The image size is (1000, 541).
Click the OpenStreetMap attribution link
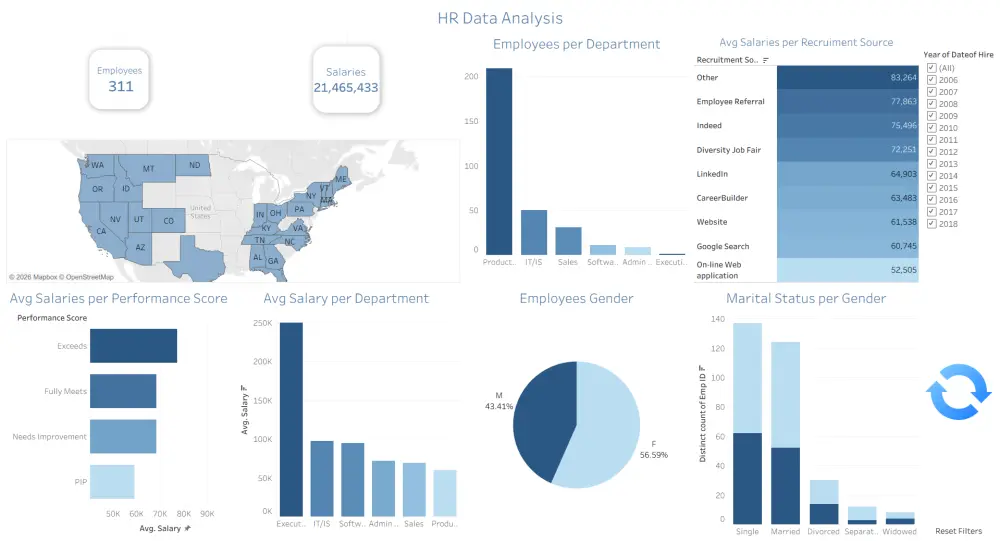coord(89,277)
